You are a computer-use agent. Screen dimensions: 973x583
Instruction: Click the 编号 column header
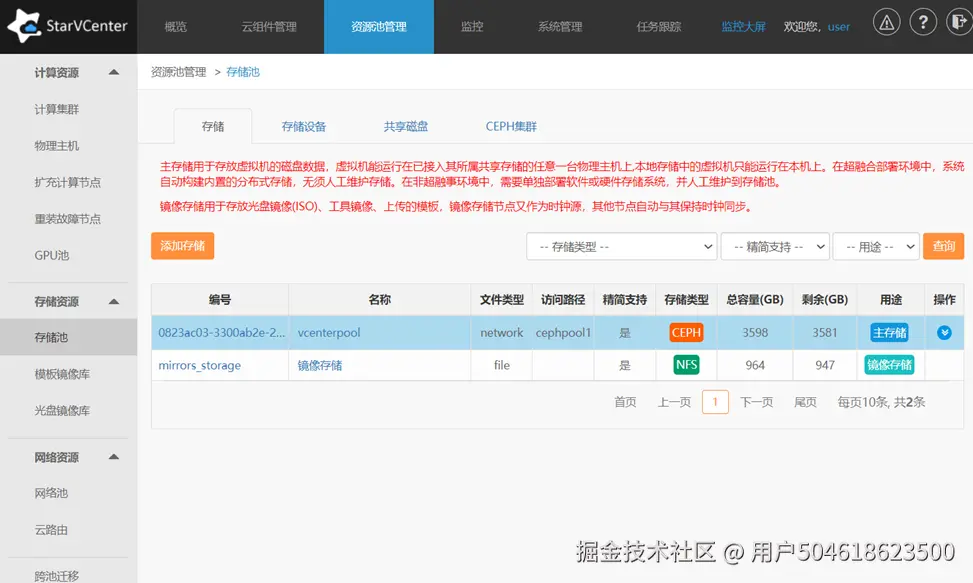point(220,300)
